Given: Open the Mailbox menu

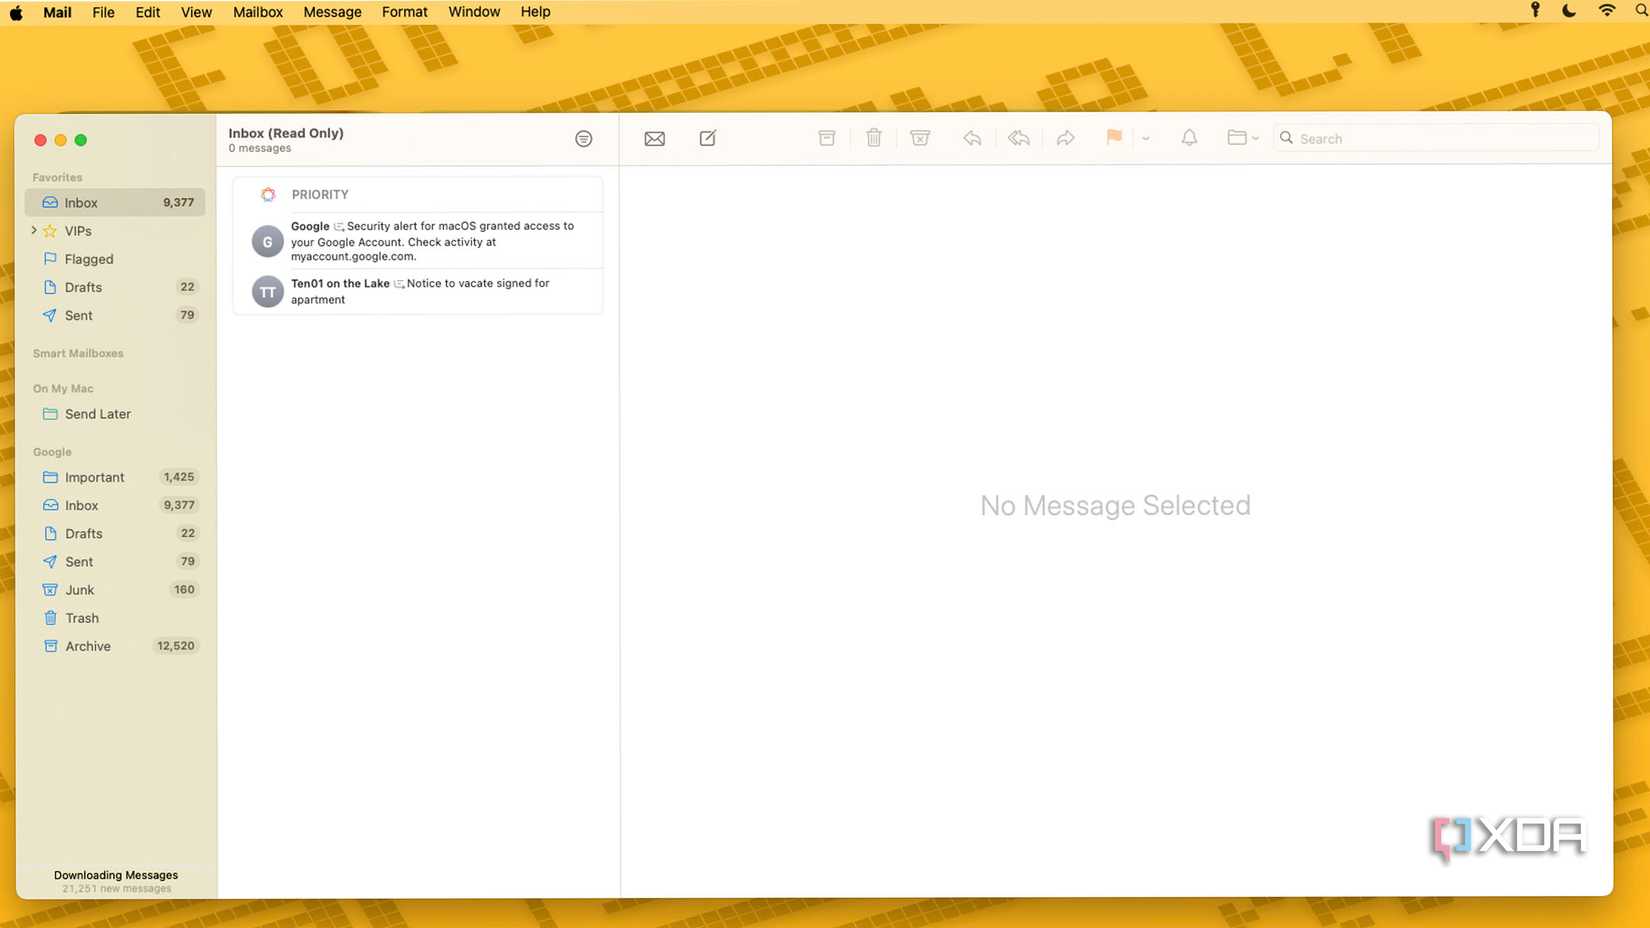Looking at the screenshot, I should (258, 12).
